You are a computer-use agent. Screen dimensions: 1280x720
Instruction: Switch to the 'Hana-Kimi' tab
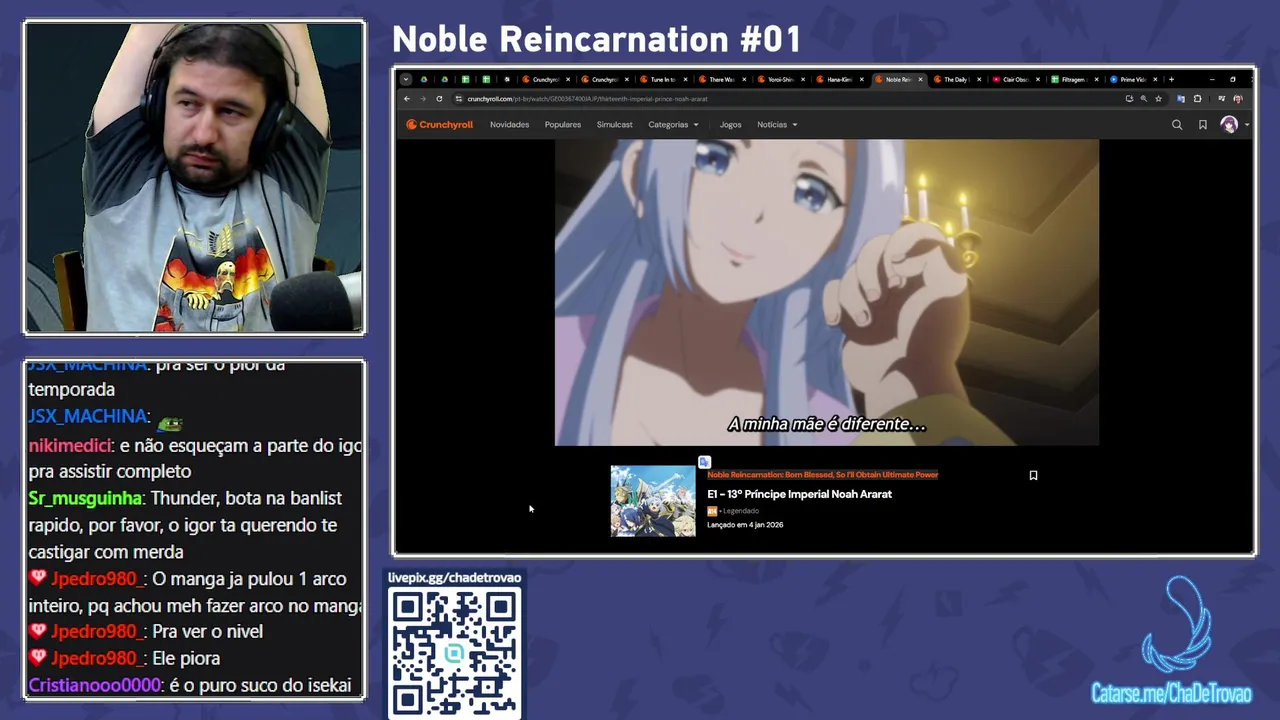pos(838,79)
